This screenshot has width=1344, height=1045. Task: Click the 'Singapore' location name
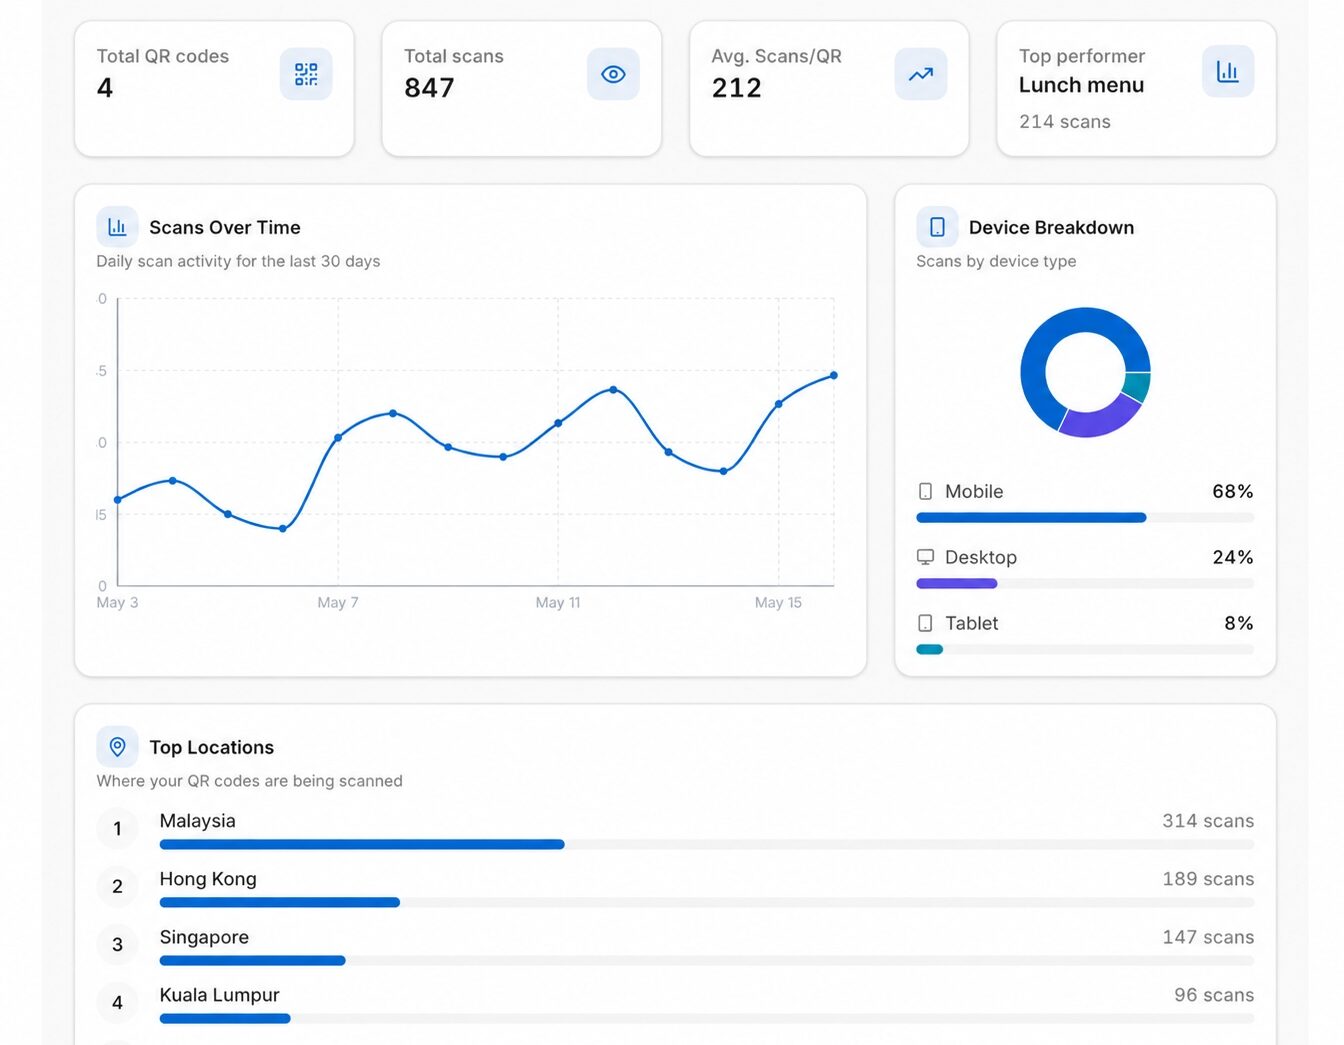click(204, 937)
